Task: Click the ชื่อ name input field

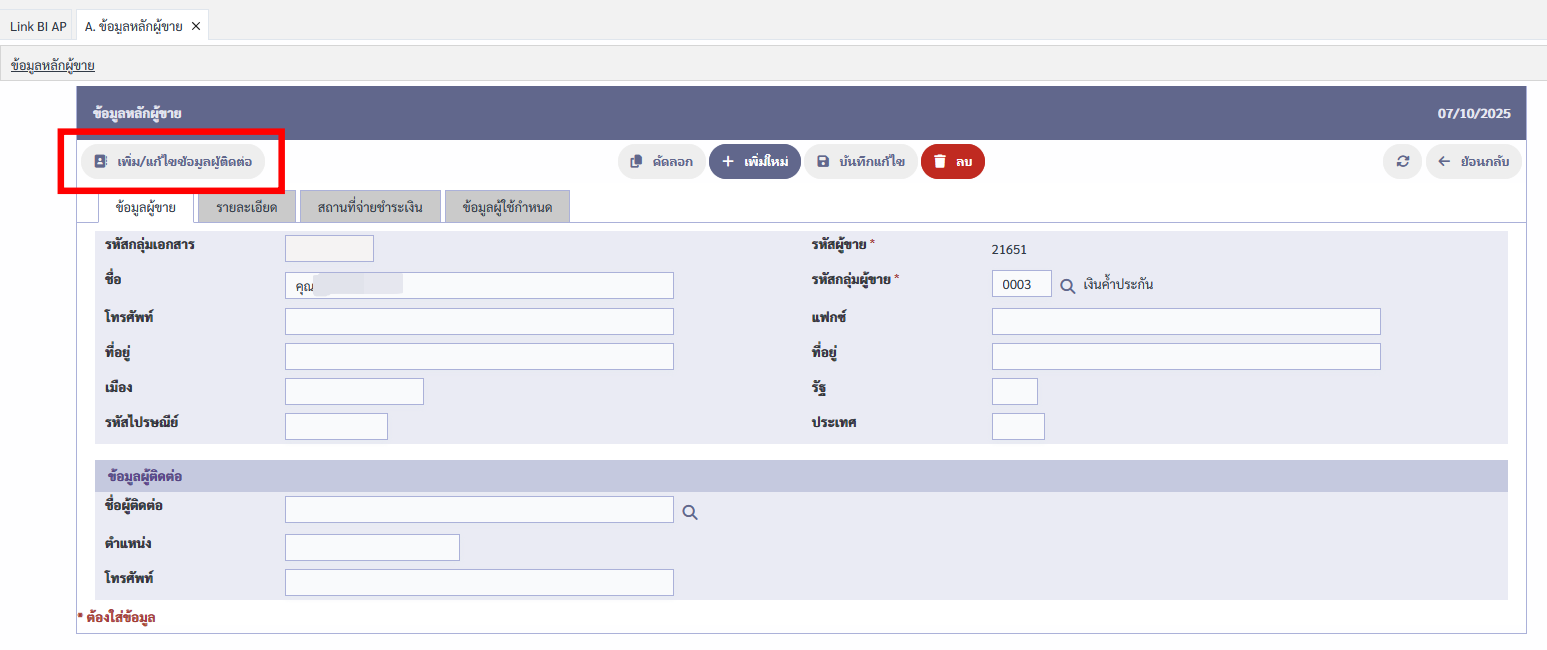Action: pos(479,286)
